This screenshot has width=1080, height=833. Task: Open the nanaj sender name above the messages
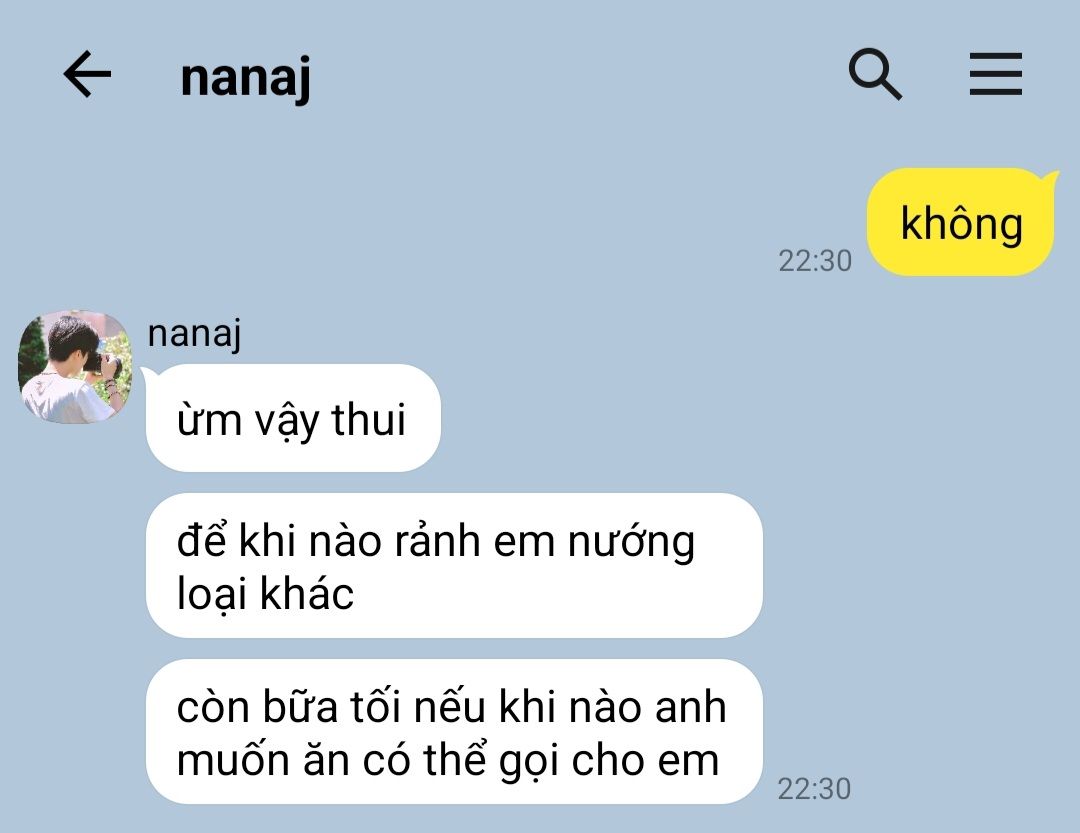pyautogui.click(x=194, y=333)
